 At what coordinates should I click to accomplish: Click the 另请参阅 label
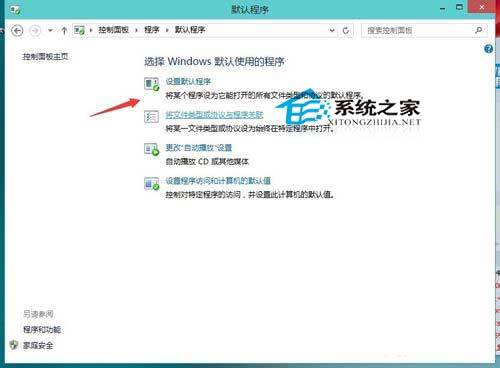pos(38,314)
